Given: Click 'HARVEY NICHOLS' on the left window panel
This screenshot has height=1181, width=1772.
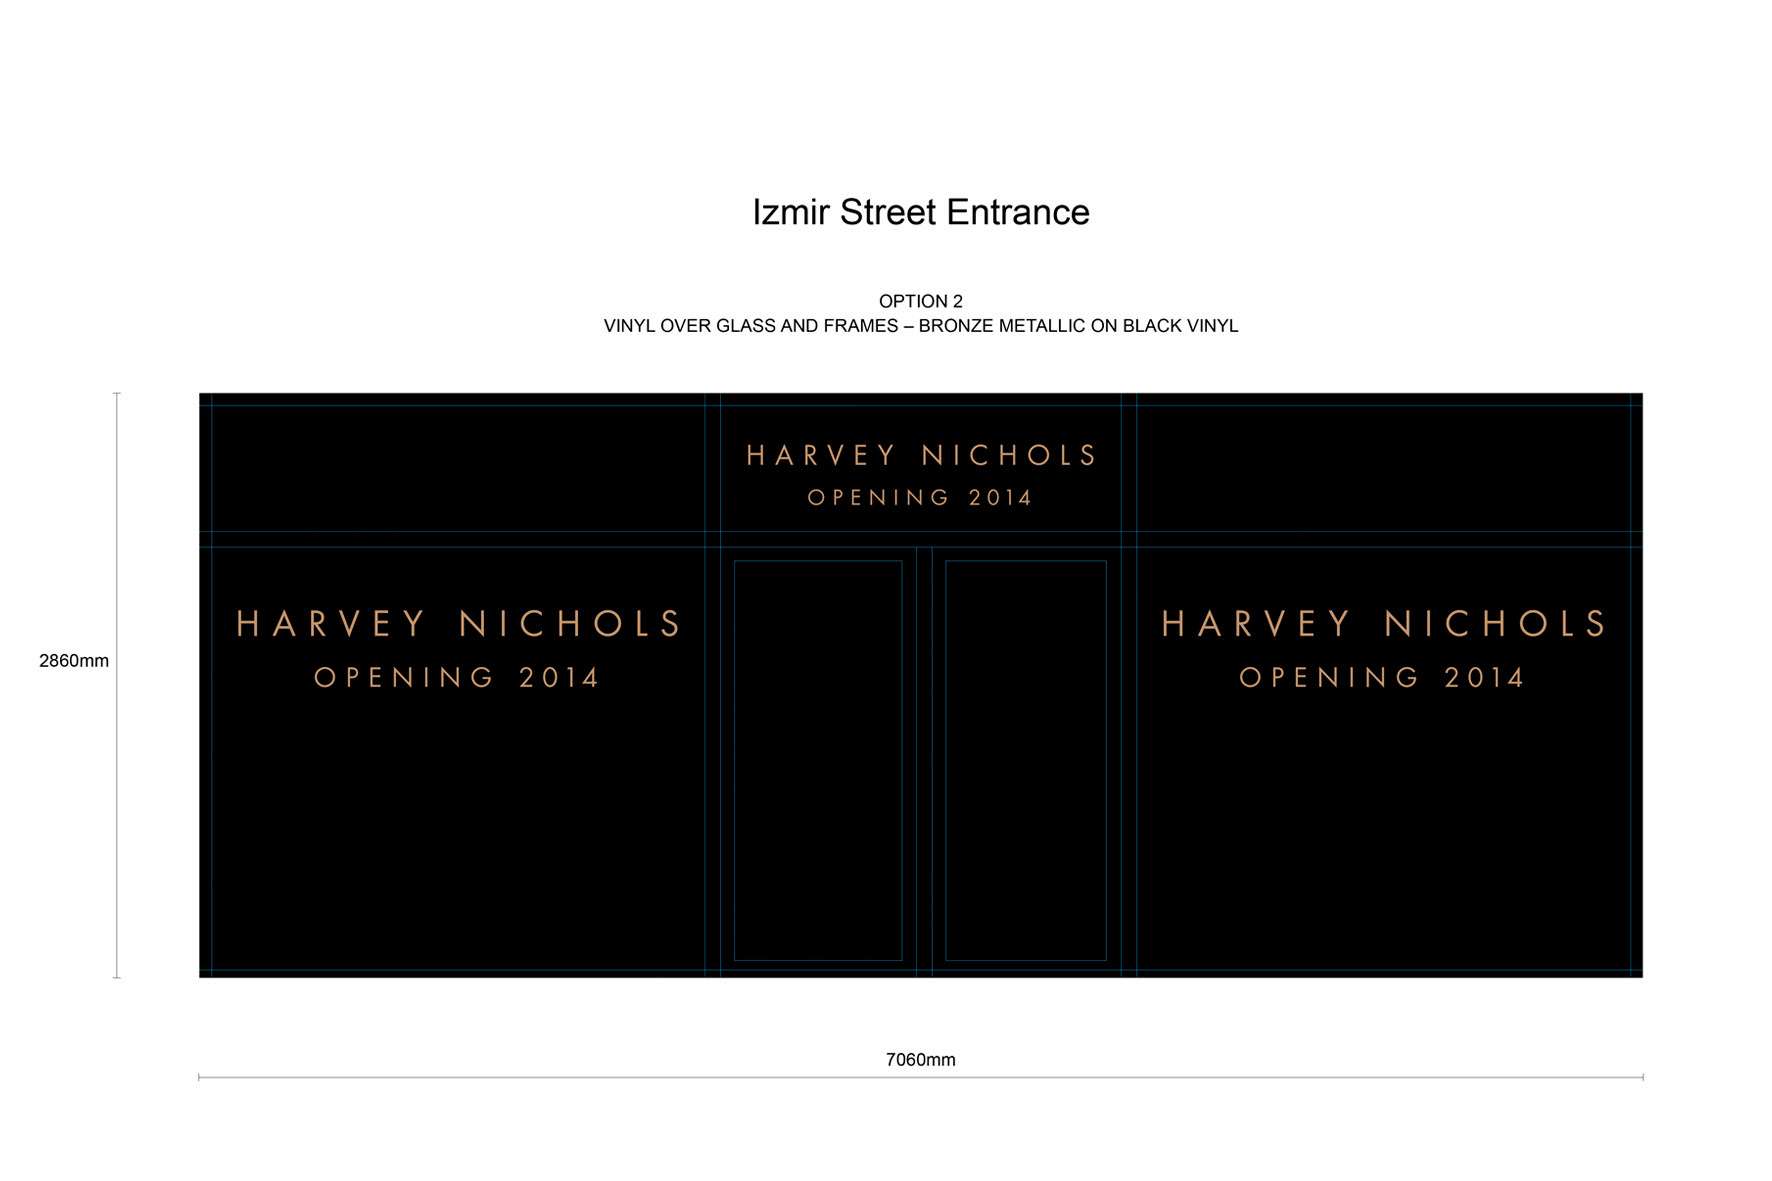Looking at the screenshot, I should point(458,624).
